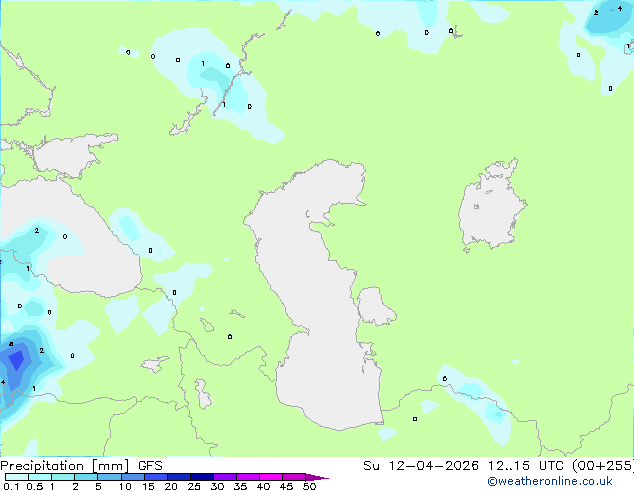This screenshot has height=490, width=634.
Task: Click the over-50 mm arrow tip of legend
Action: pos(317,477)
